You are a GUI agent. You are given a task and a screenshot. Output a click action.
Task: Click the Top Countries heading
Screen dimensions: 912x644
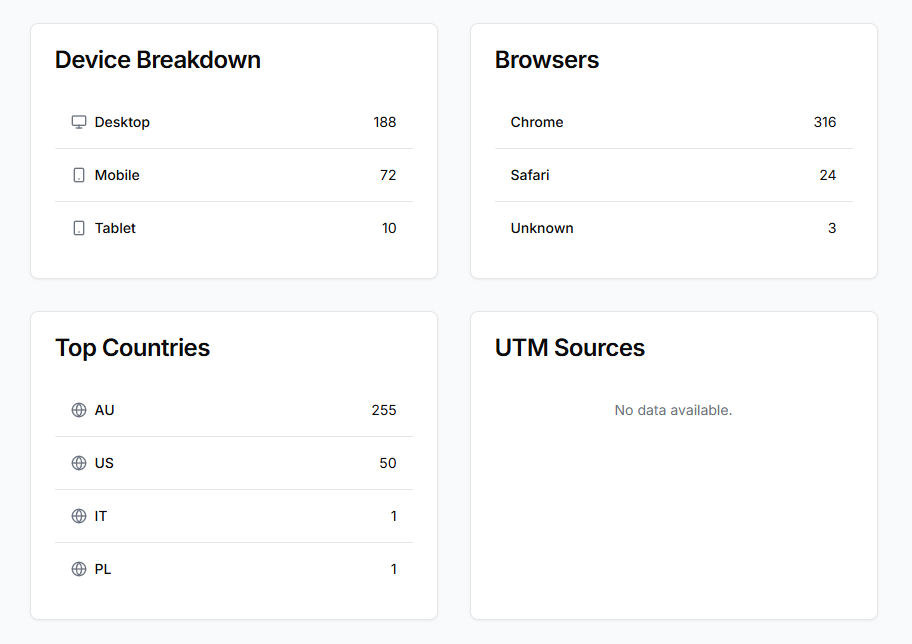(132, 348)
